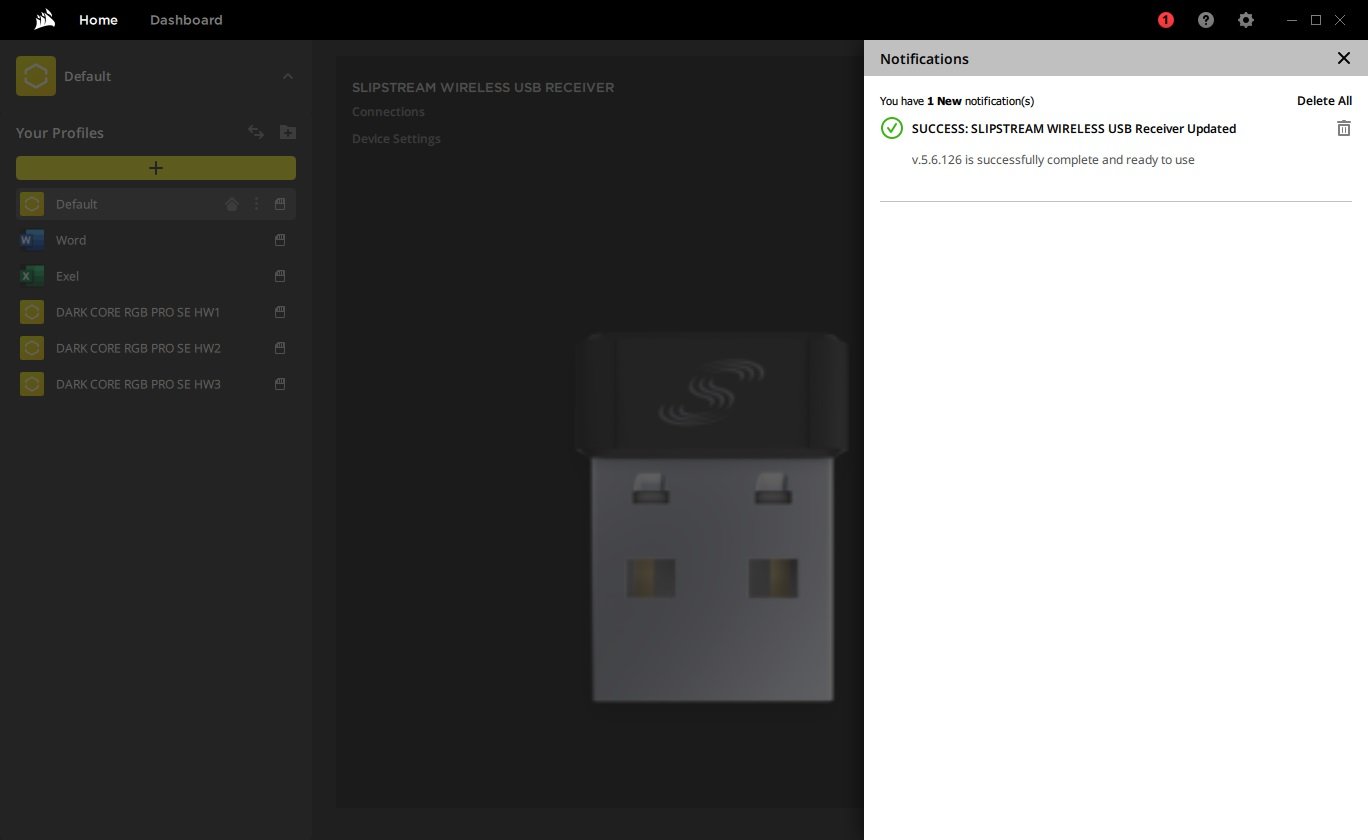The image size is (1368, 840).
Task: Click the onboard memory icon on Word row
Action: [x=280, y=240]
